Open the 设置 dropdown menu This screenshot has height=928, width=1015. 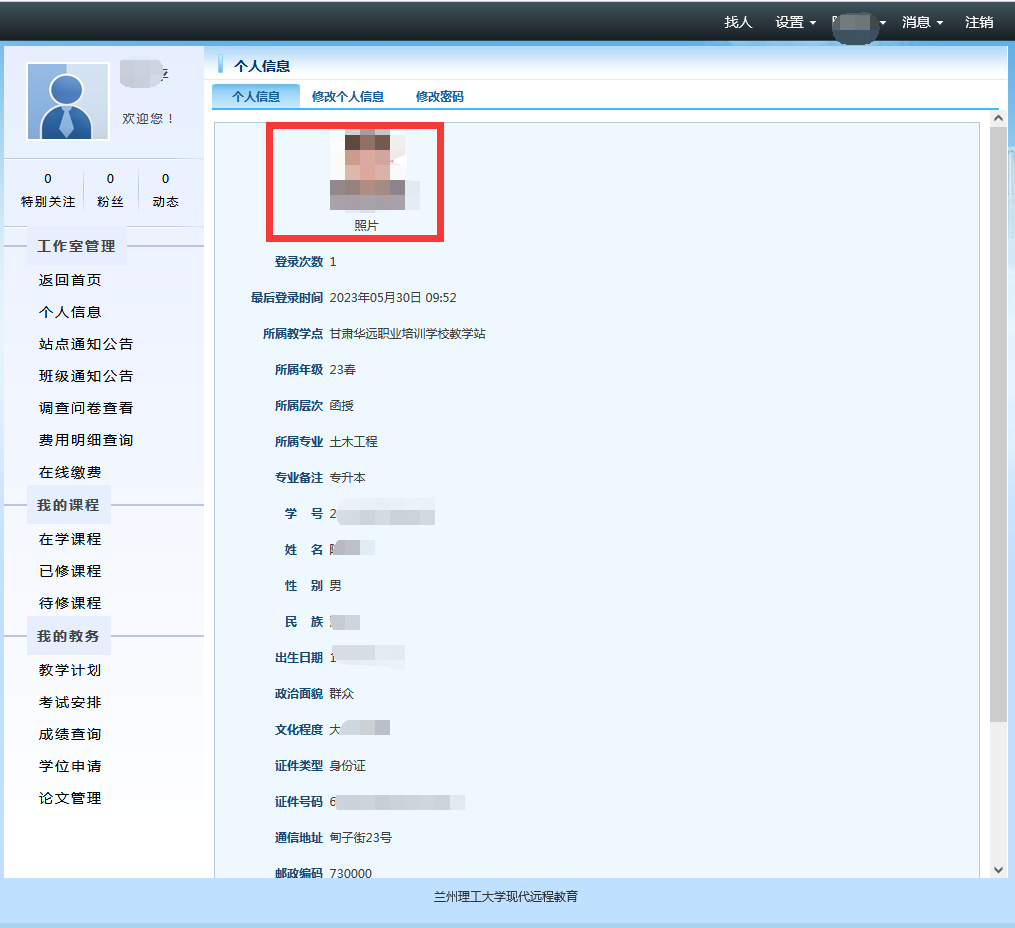point(795,22)
